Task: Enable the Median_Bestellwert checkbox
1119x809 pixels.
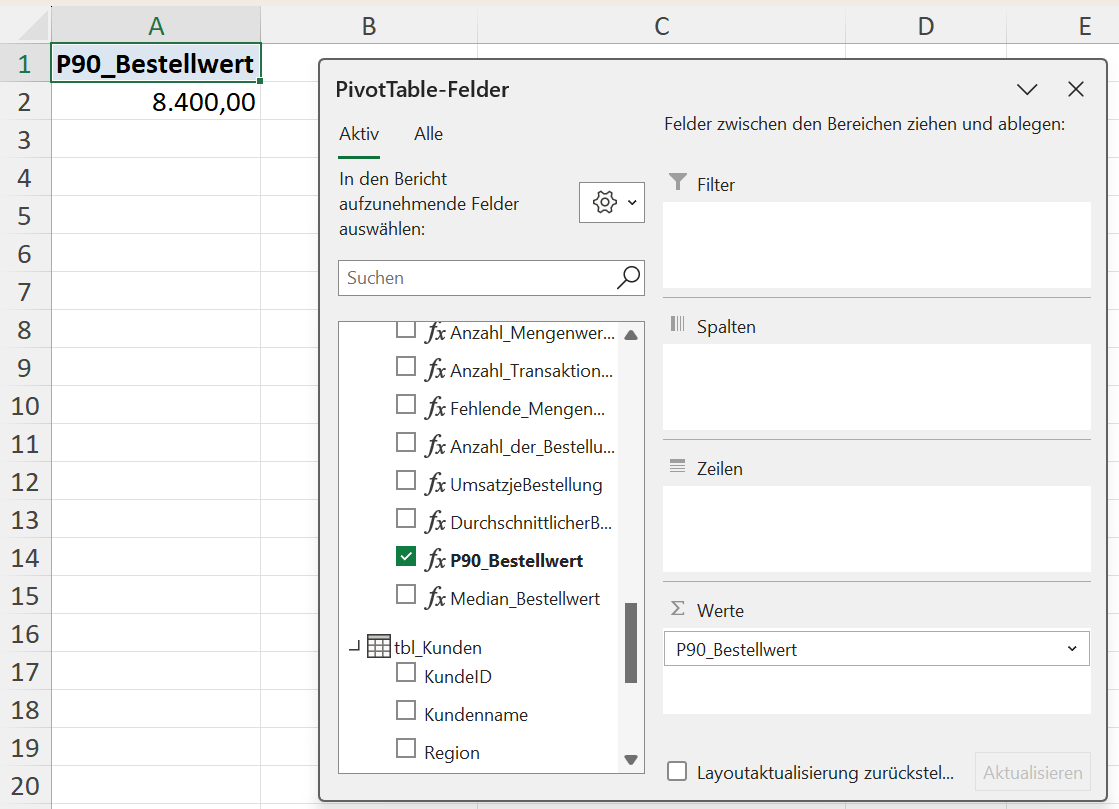Action: [406, 595]
